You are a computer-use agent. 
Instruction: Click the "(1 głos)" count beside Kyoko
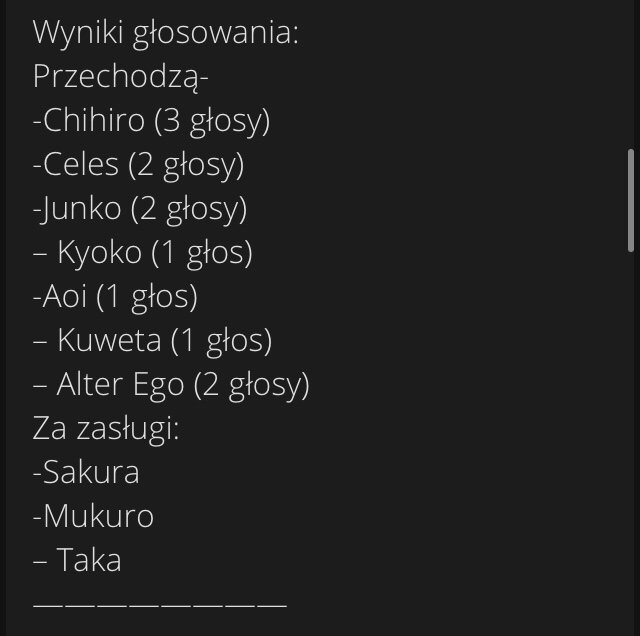tap(202, 253)
